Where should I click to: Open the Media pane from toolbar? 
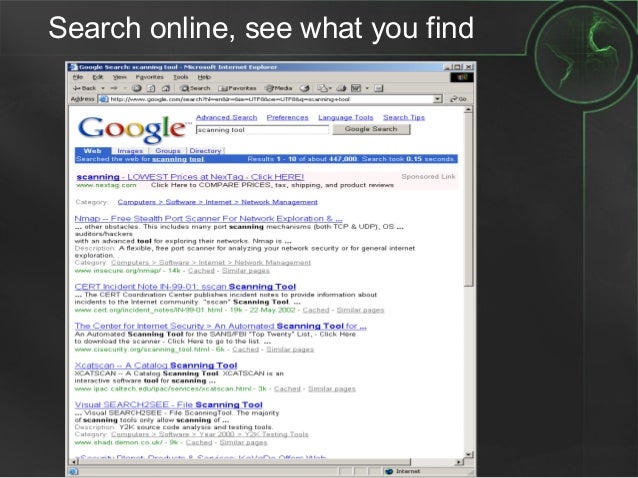pyautogui.click(x=279, y=88)
